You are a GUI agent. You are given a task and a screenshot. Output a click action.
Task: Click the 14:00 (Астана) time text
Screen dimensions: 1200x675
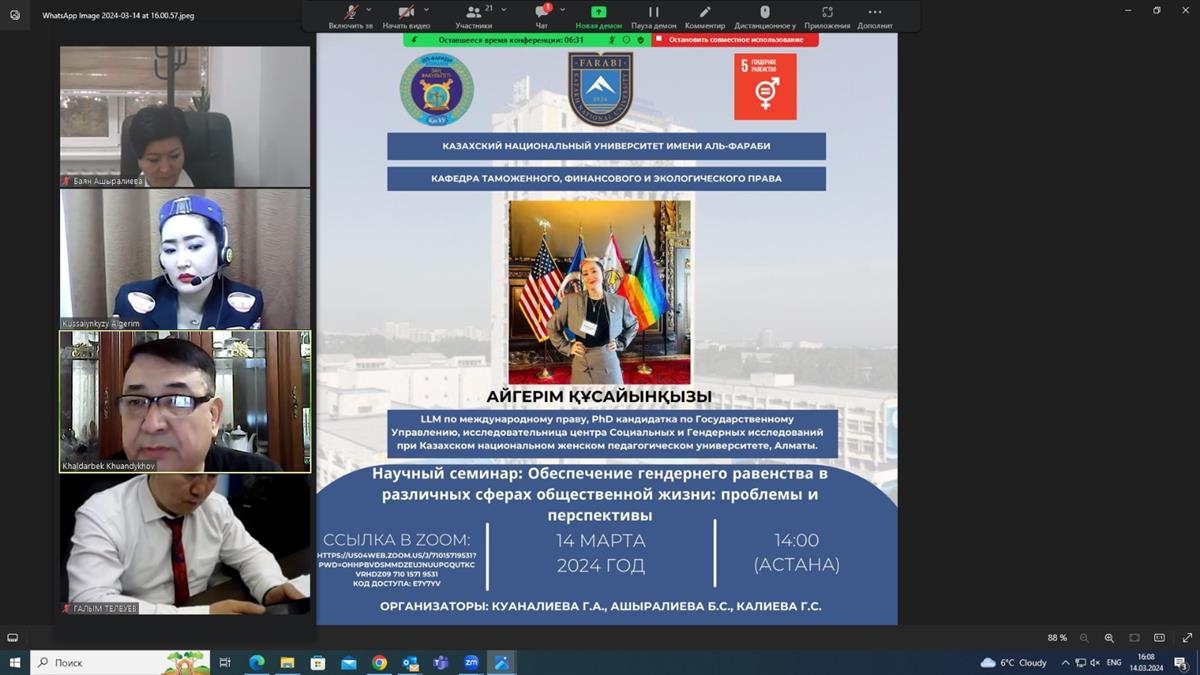click(x=796, y=553)
